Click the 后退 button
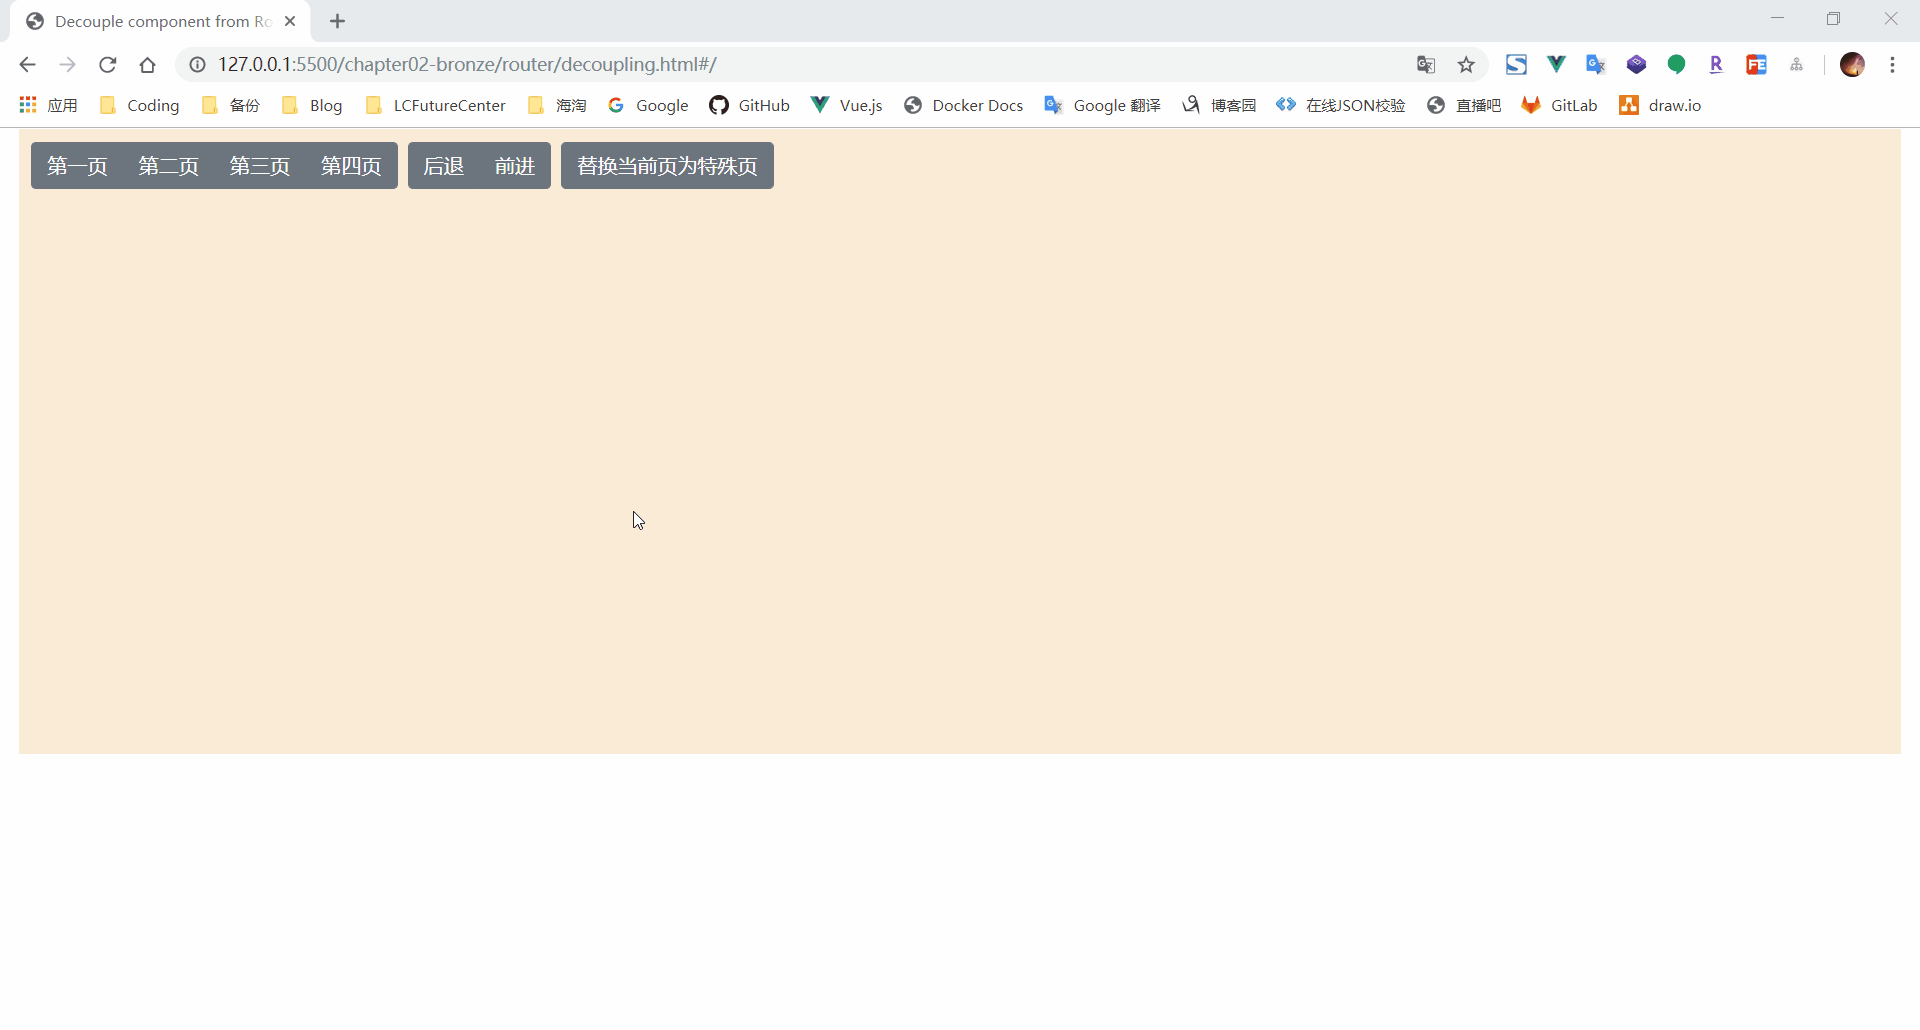The height and width of the screenshot is (1030, 1920). [x=444, y=166]
